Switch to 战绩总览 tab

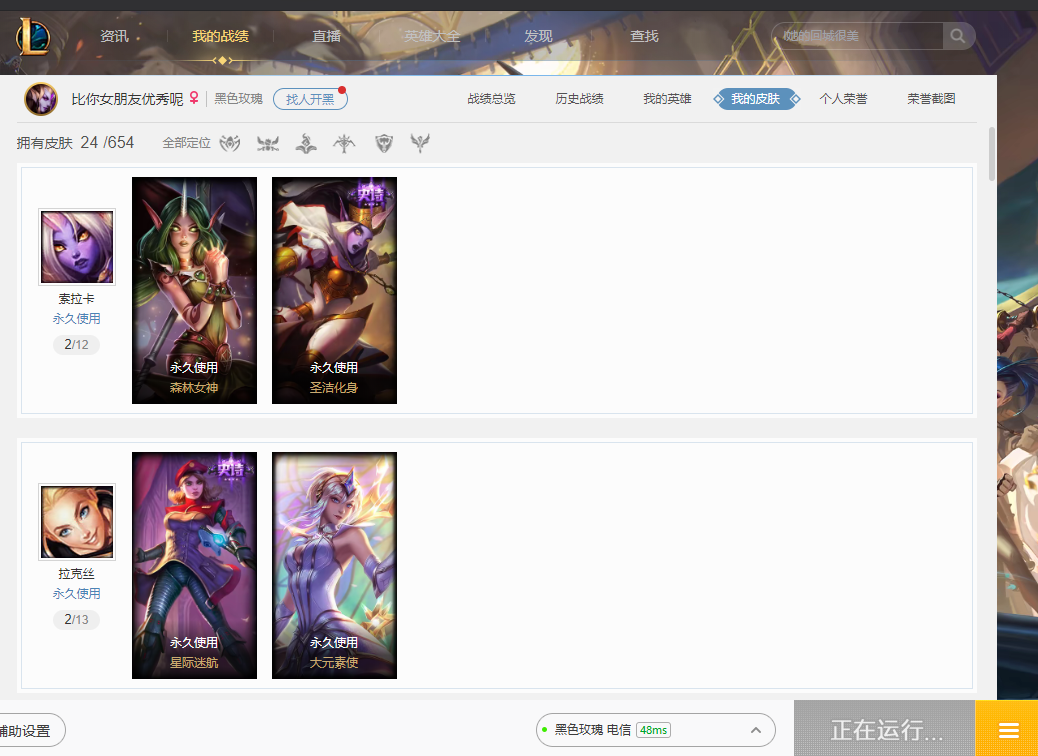(491, 99)
